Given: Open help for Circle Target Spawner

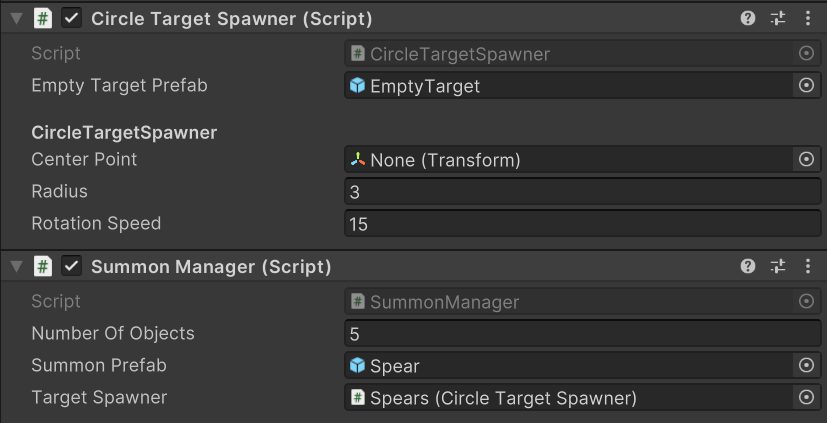Looking at the screenshot, I should pos(748,18).
